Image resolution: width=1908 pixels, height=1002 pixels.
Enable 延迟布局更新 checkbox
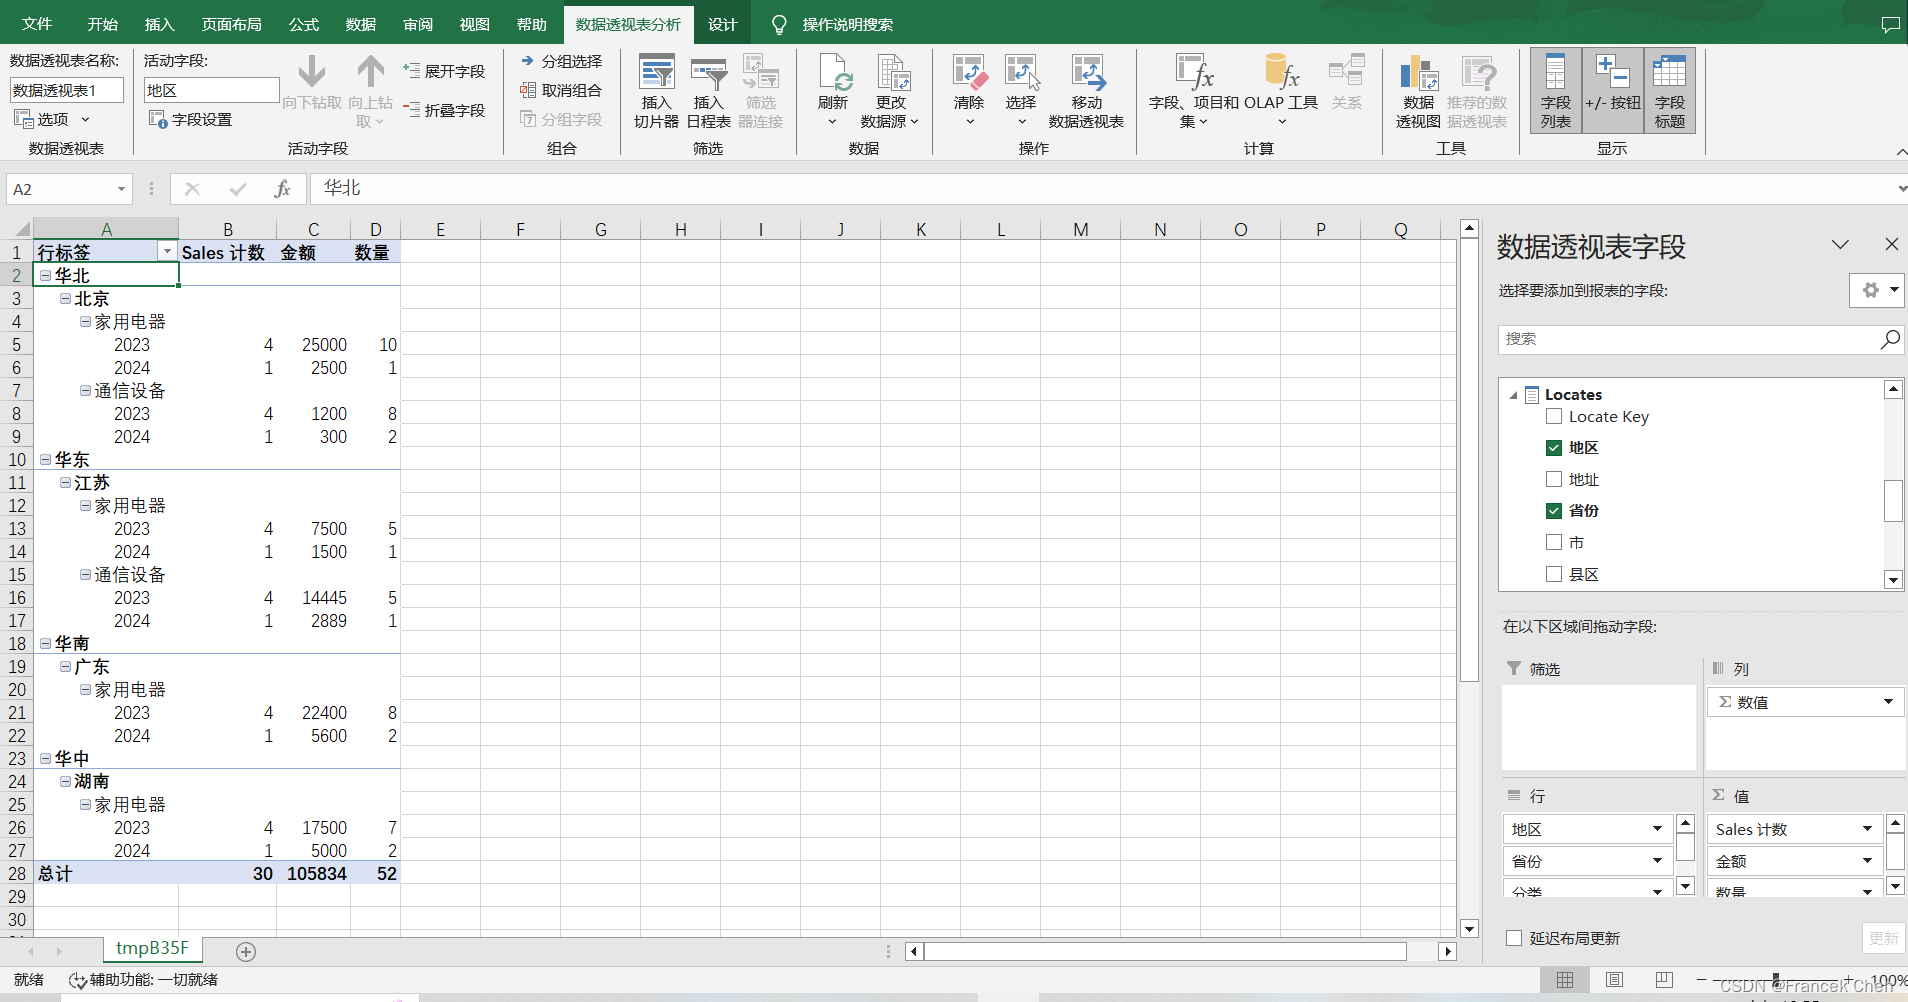click(x=1514, y=938)
